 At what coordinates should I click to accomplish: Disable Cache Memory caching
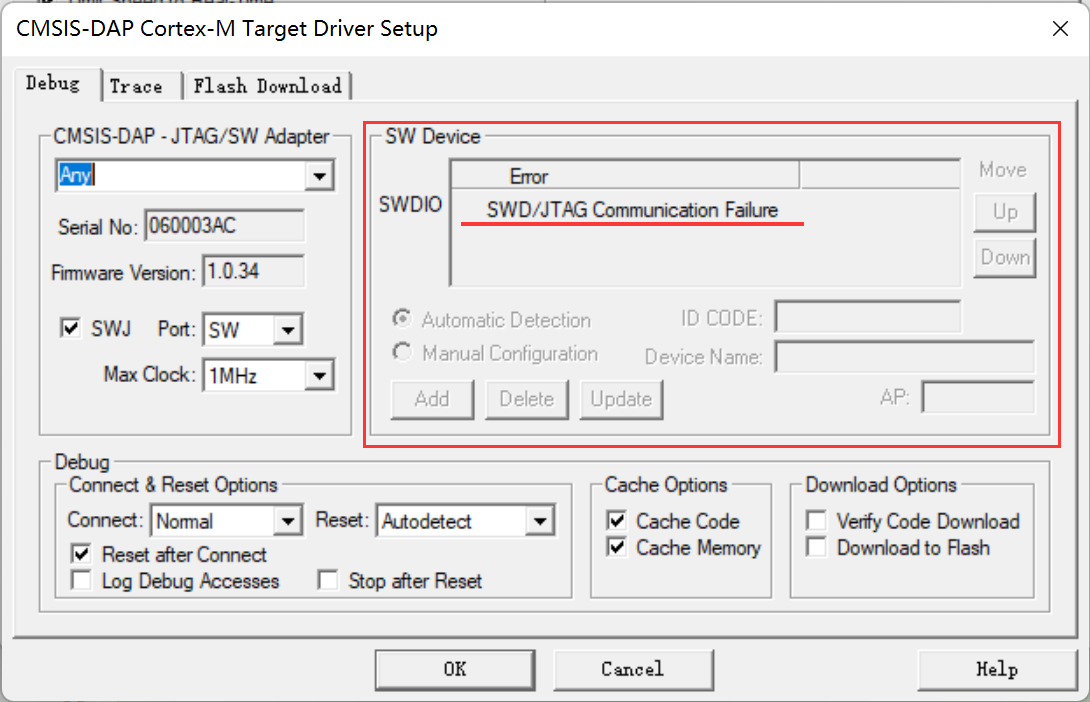pyautogui.click(x=618, y=548)
